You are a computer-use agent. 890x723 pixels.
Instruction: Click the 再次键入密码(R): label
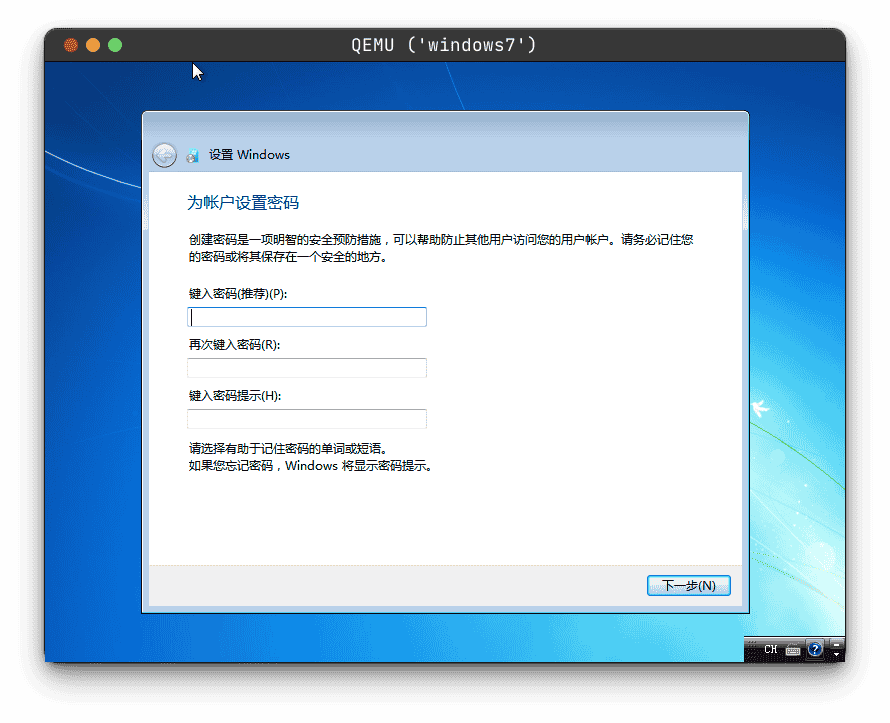click(234, 345)
